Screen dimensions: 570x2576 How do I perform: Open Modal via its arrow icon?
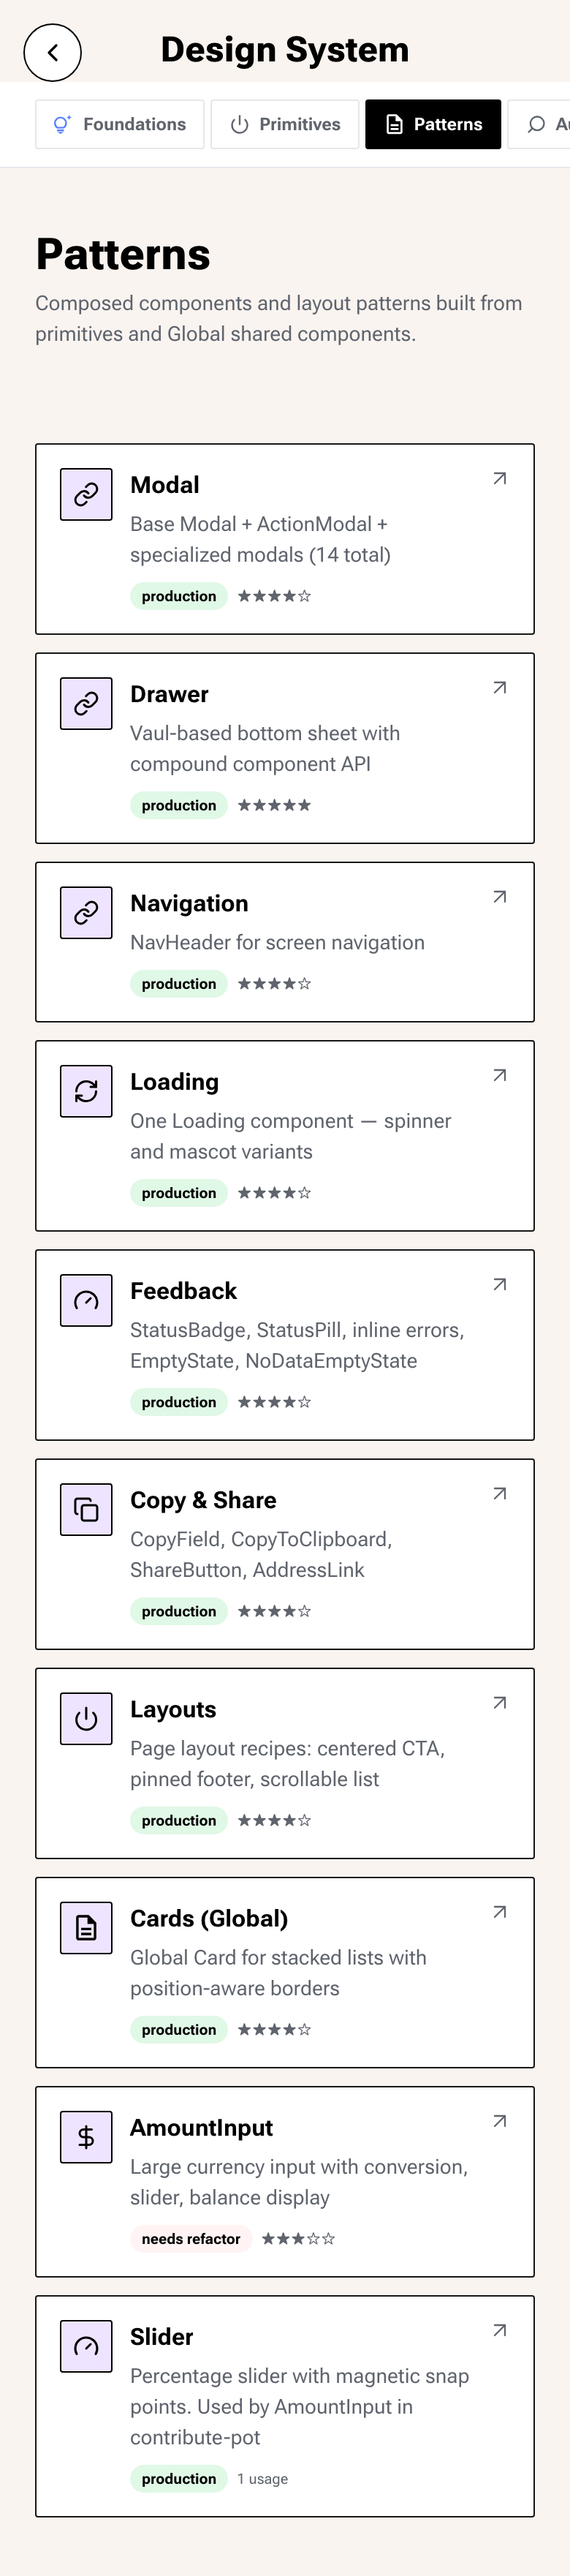coord(499,479)
